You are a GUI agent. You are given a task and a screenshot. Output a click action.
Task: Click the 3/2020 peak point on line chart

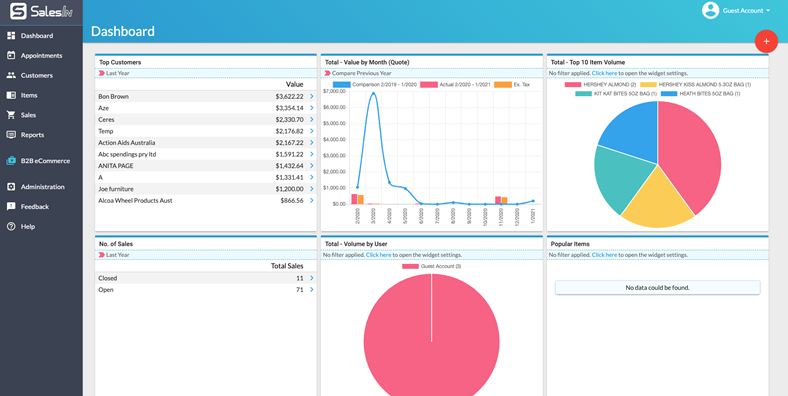pyautogui.click(x=373, y=93)
